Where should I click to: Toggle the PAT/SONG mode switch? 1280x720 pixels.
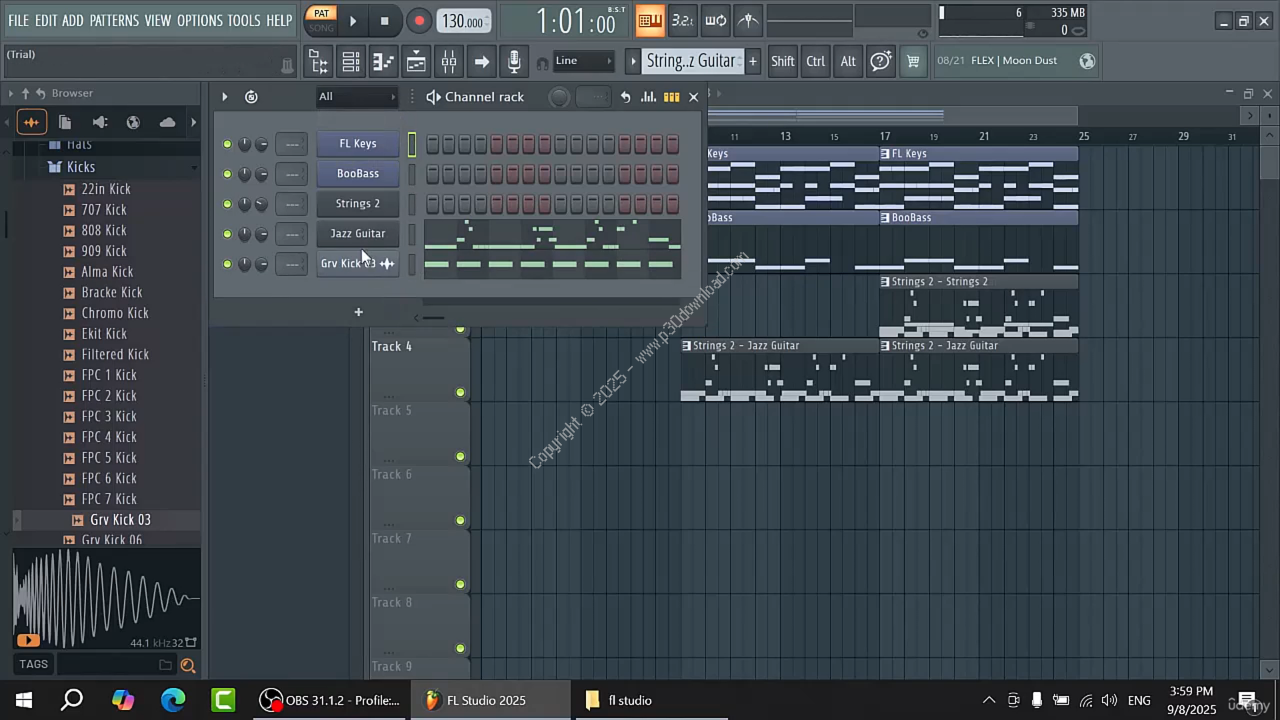321,20
